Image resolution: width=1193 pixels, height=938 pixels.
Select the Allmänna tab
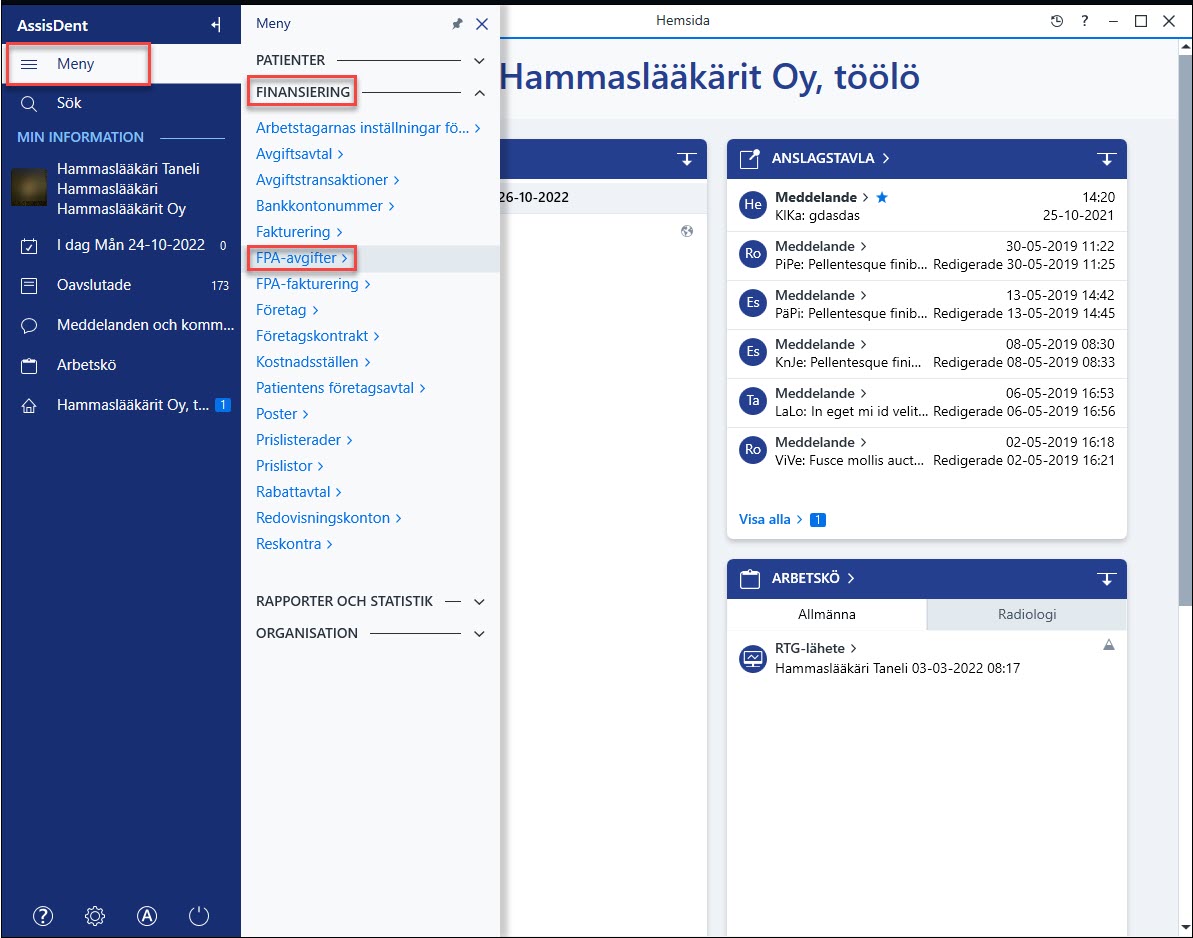pos(826,615)
